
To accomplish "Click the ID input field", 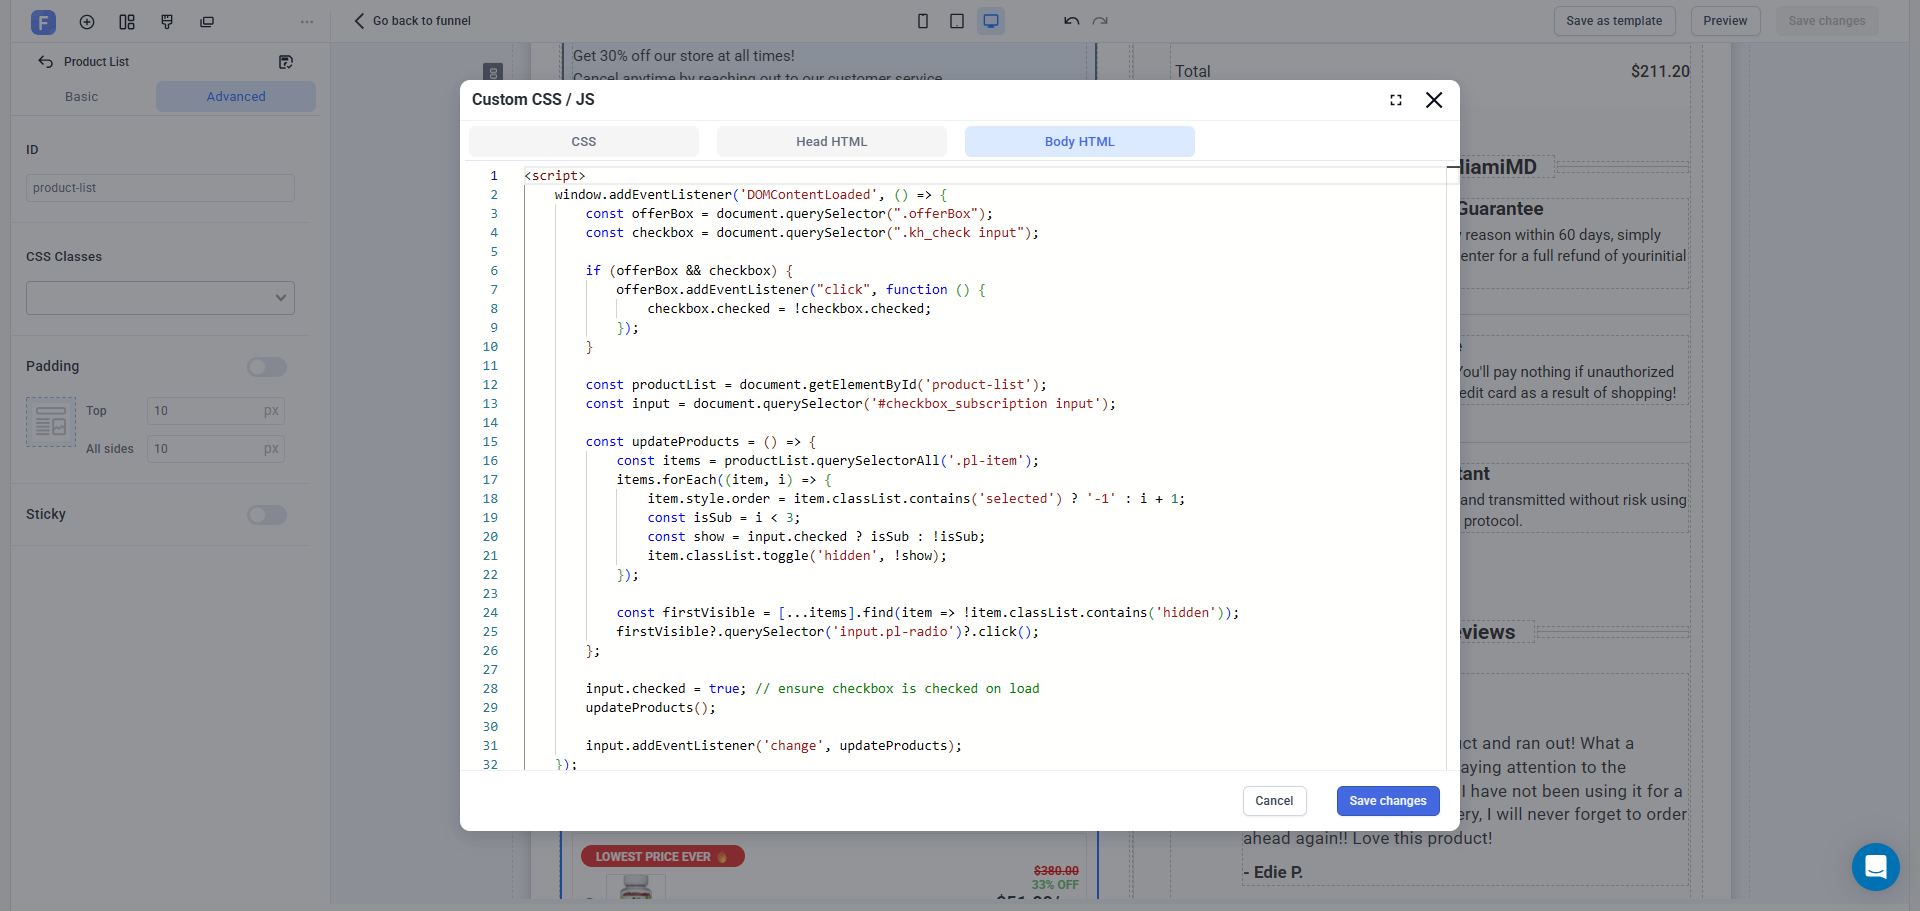I will tap(160, 188).
